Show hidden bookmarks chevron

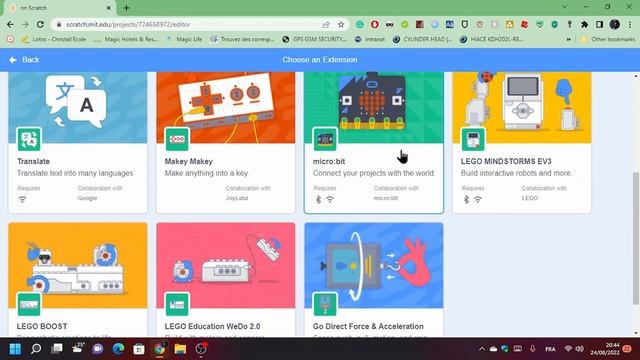[569, 39]
